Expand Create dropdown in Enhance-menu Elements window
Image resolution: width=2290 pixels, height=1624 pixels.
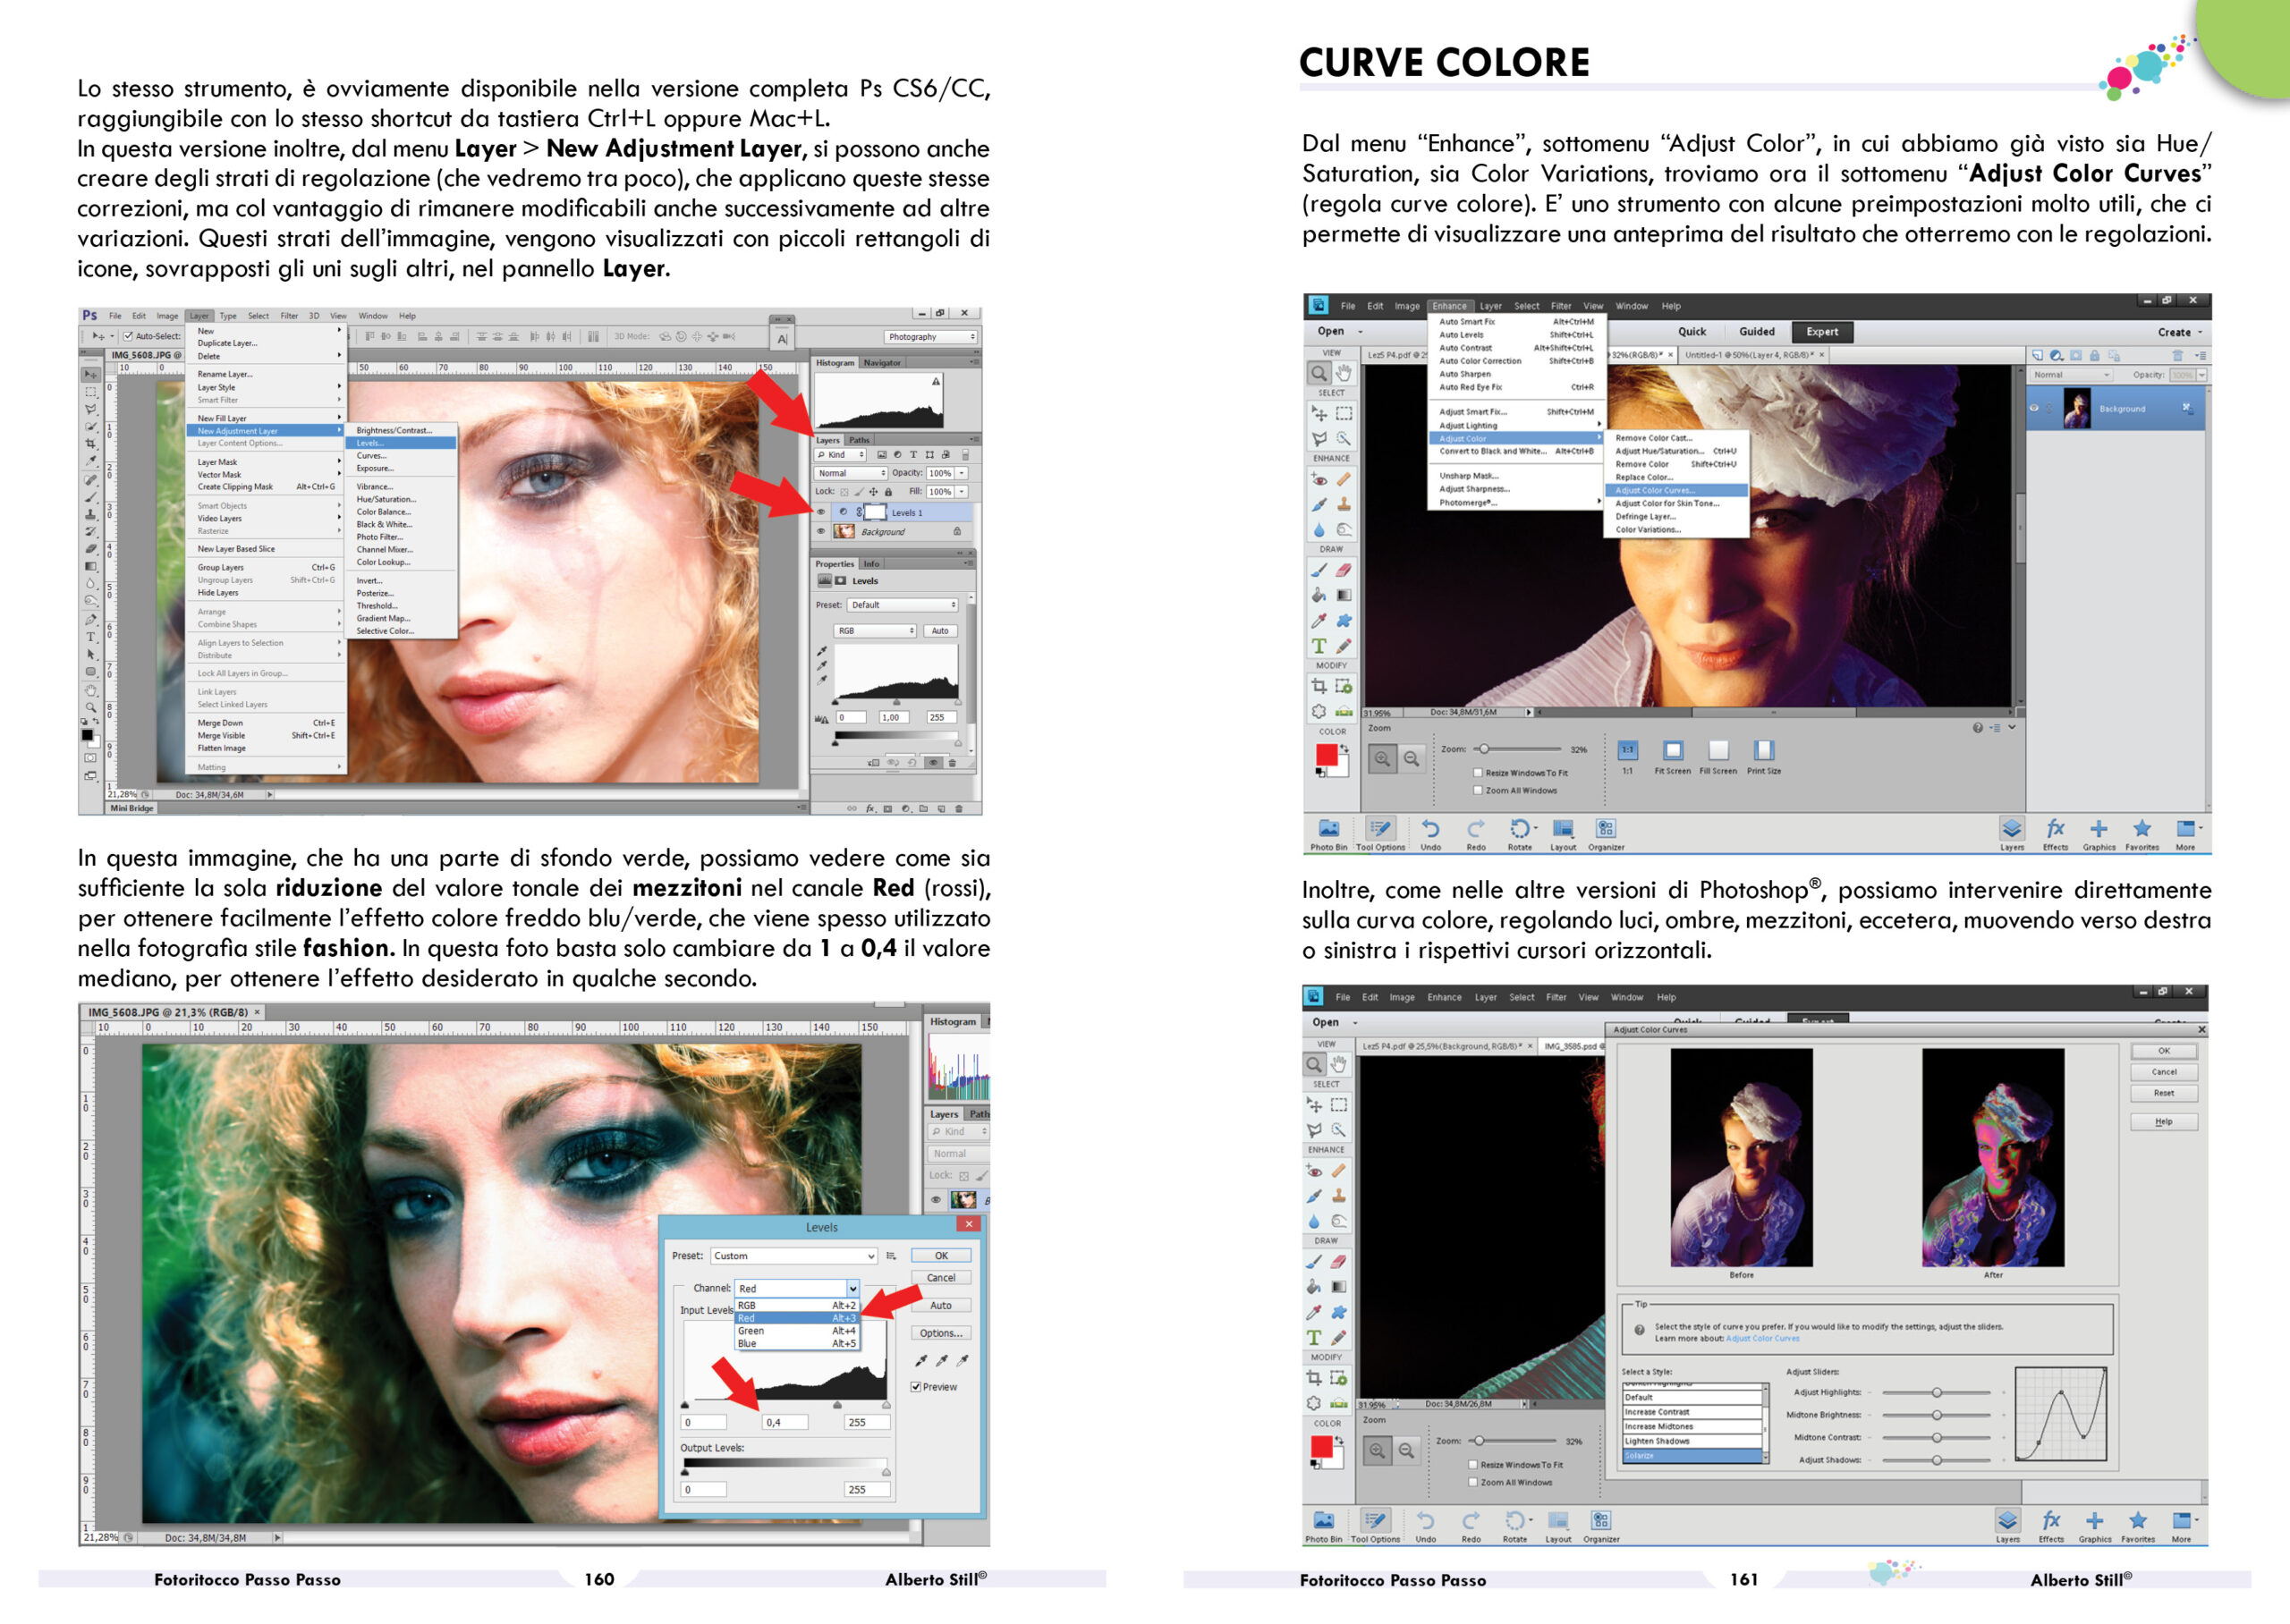(x=2180, y=332)
